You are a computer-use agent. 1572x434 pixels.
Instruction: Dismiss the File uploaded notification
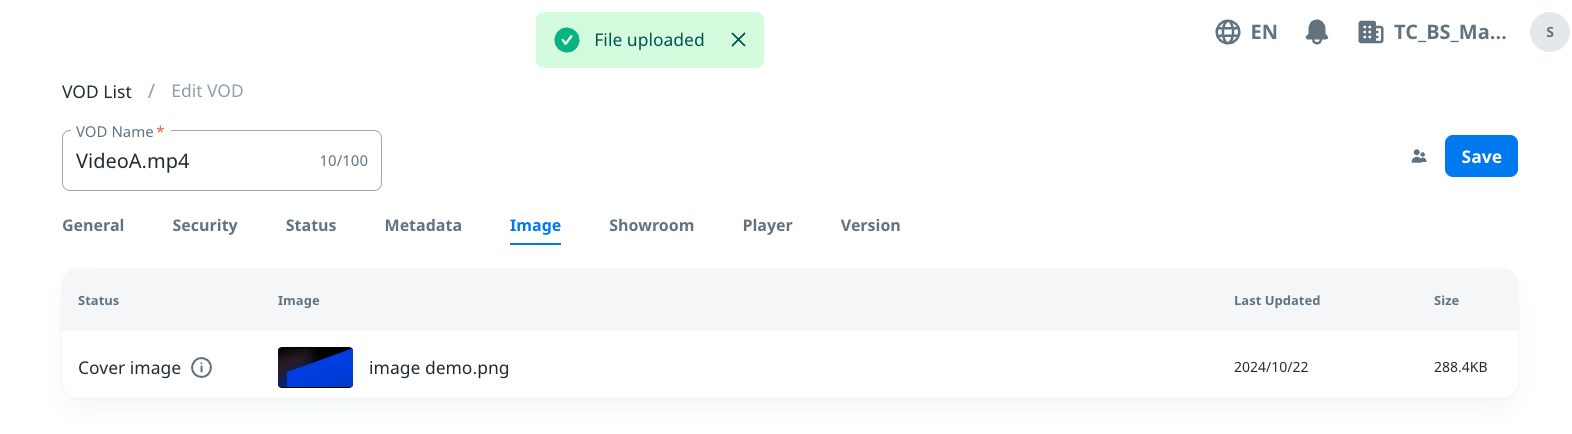pyautogui.click(x=738, y=40)
